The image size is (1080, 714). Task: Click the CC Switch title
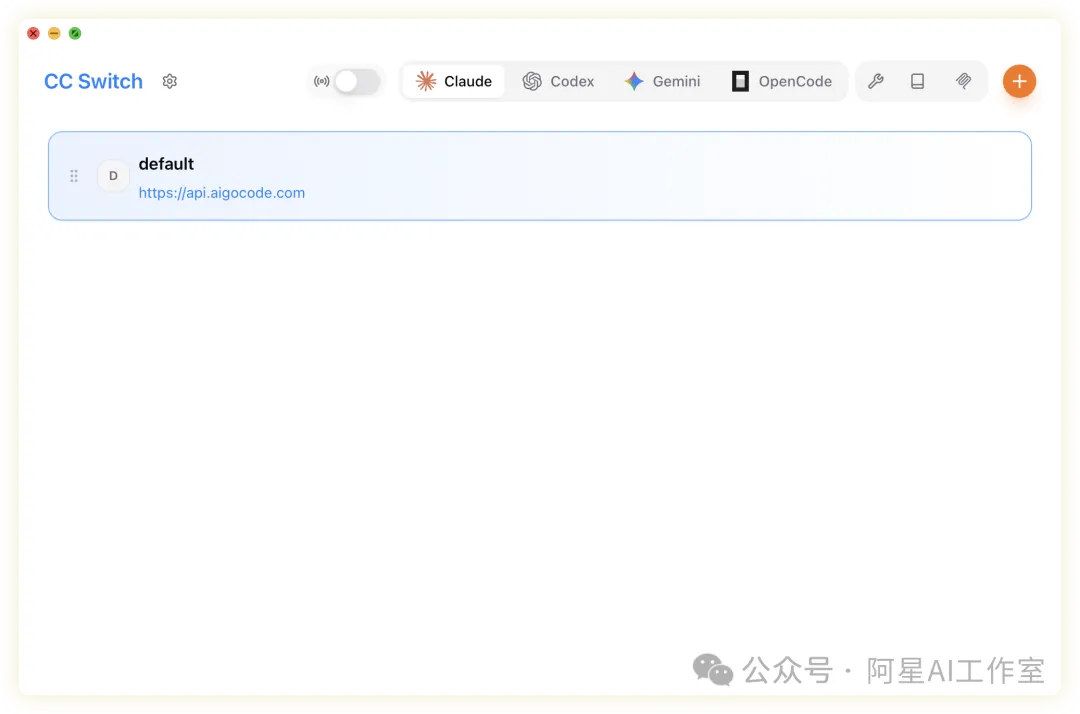[93, 82]
